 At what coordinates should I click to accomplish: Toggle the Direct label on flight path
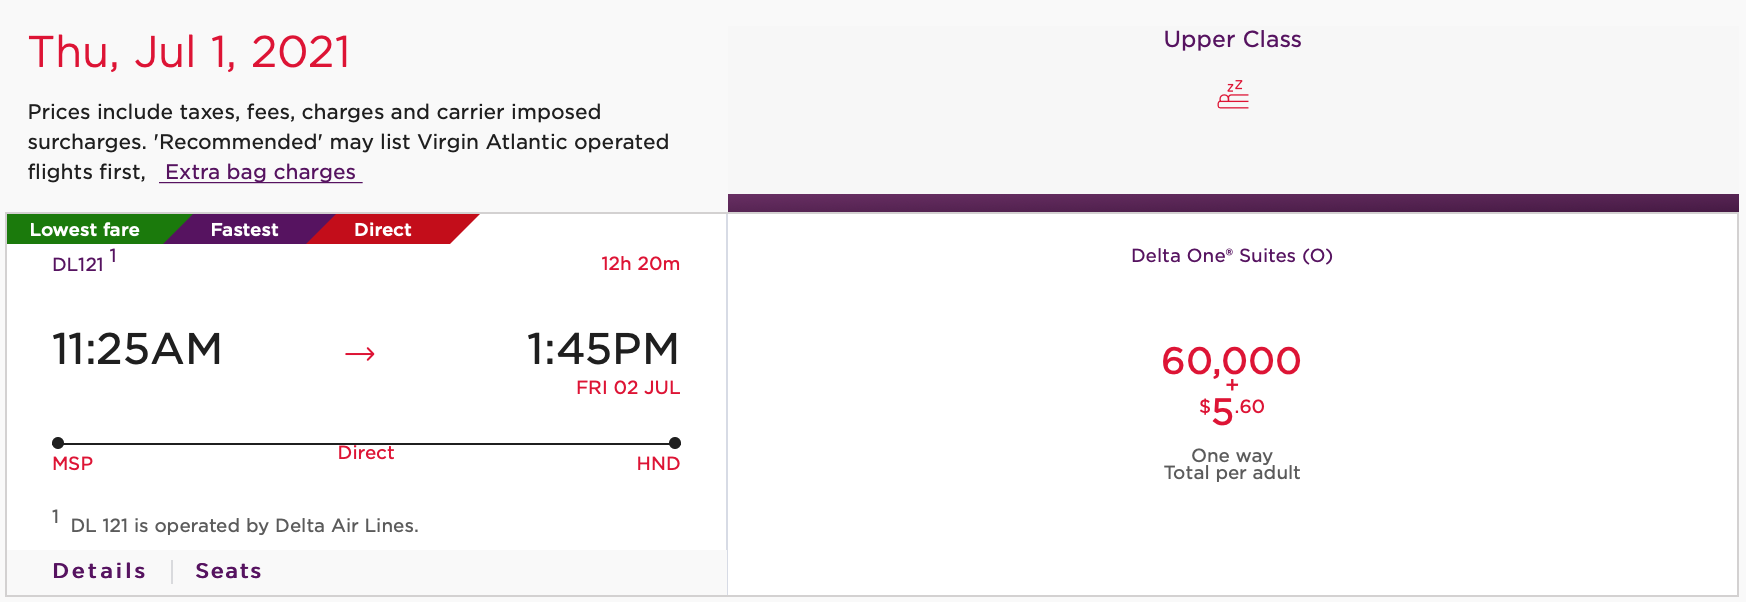[x=366, y=452]
